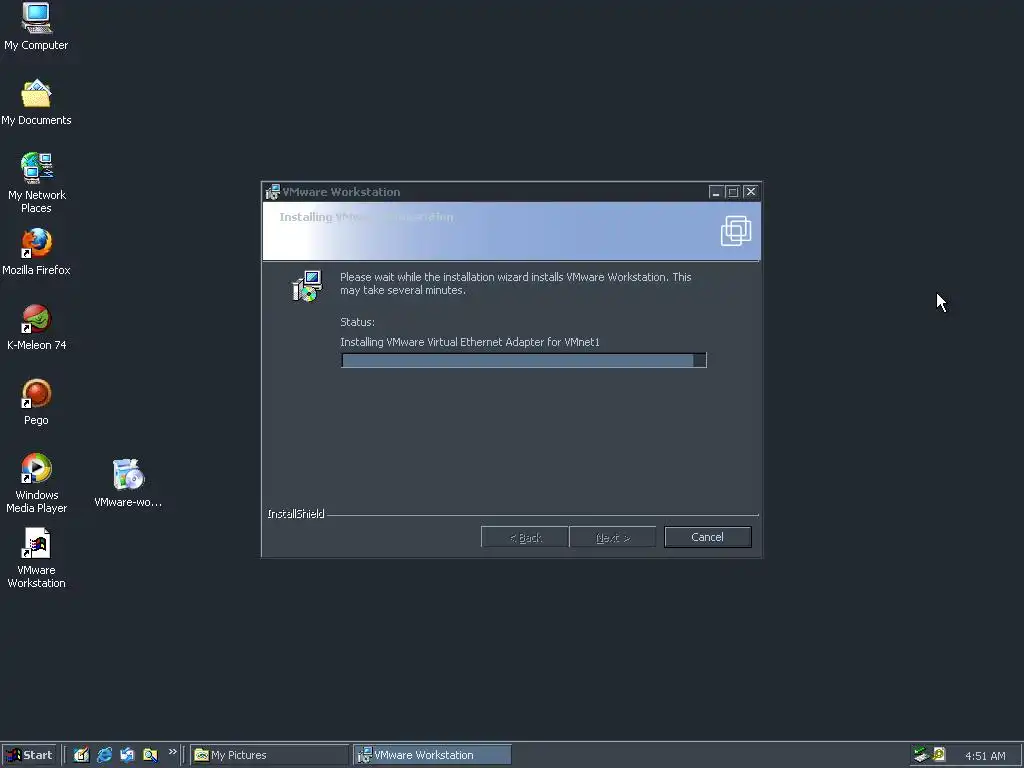Click the 'Please wait' installation message
1024x768 pixels.
point(515,283)
